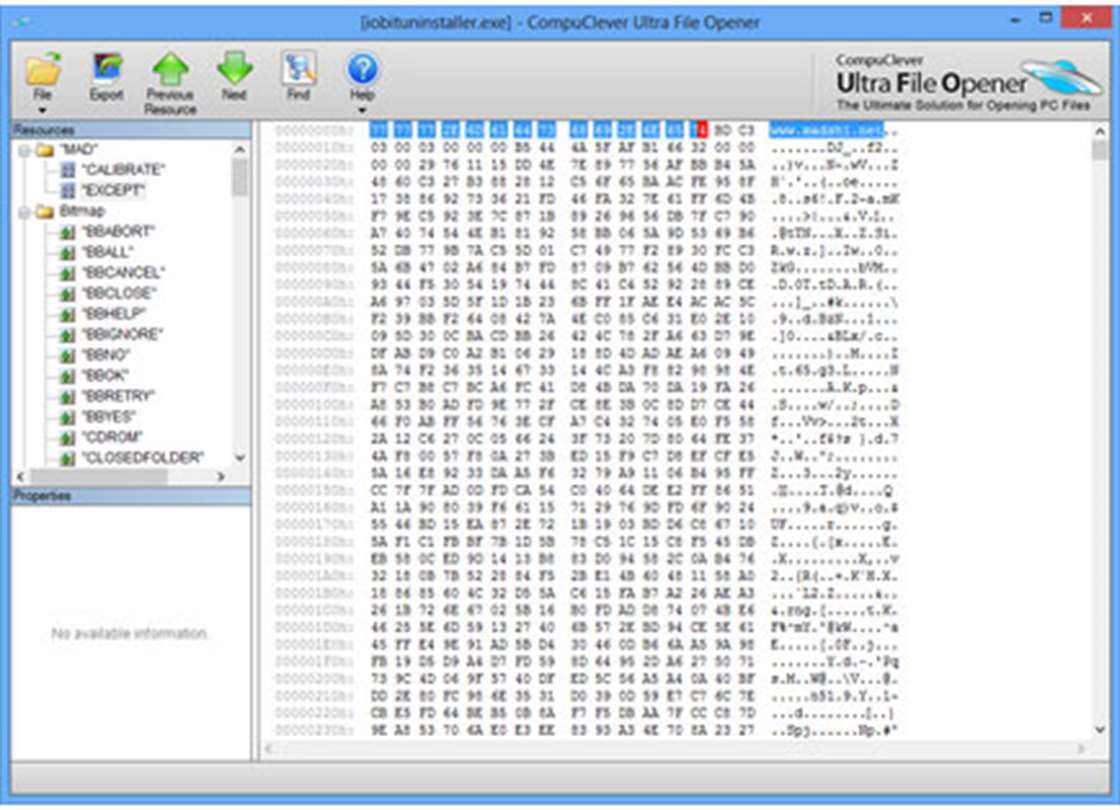Screen dimensions: 1120x810
Task: Expand the Help dropdown arrow
Action: coord(361,110)
